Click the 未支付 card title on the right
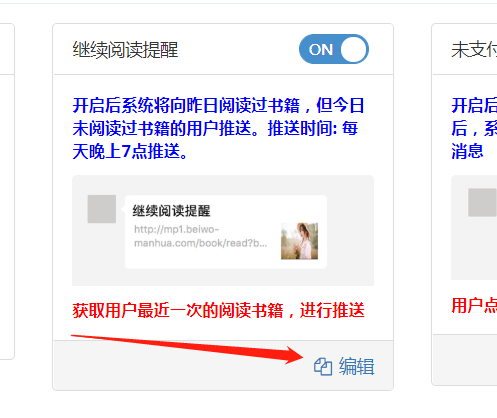The height and width of the screenshot is (418, 497). [474, 50]
